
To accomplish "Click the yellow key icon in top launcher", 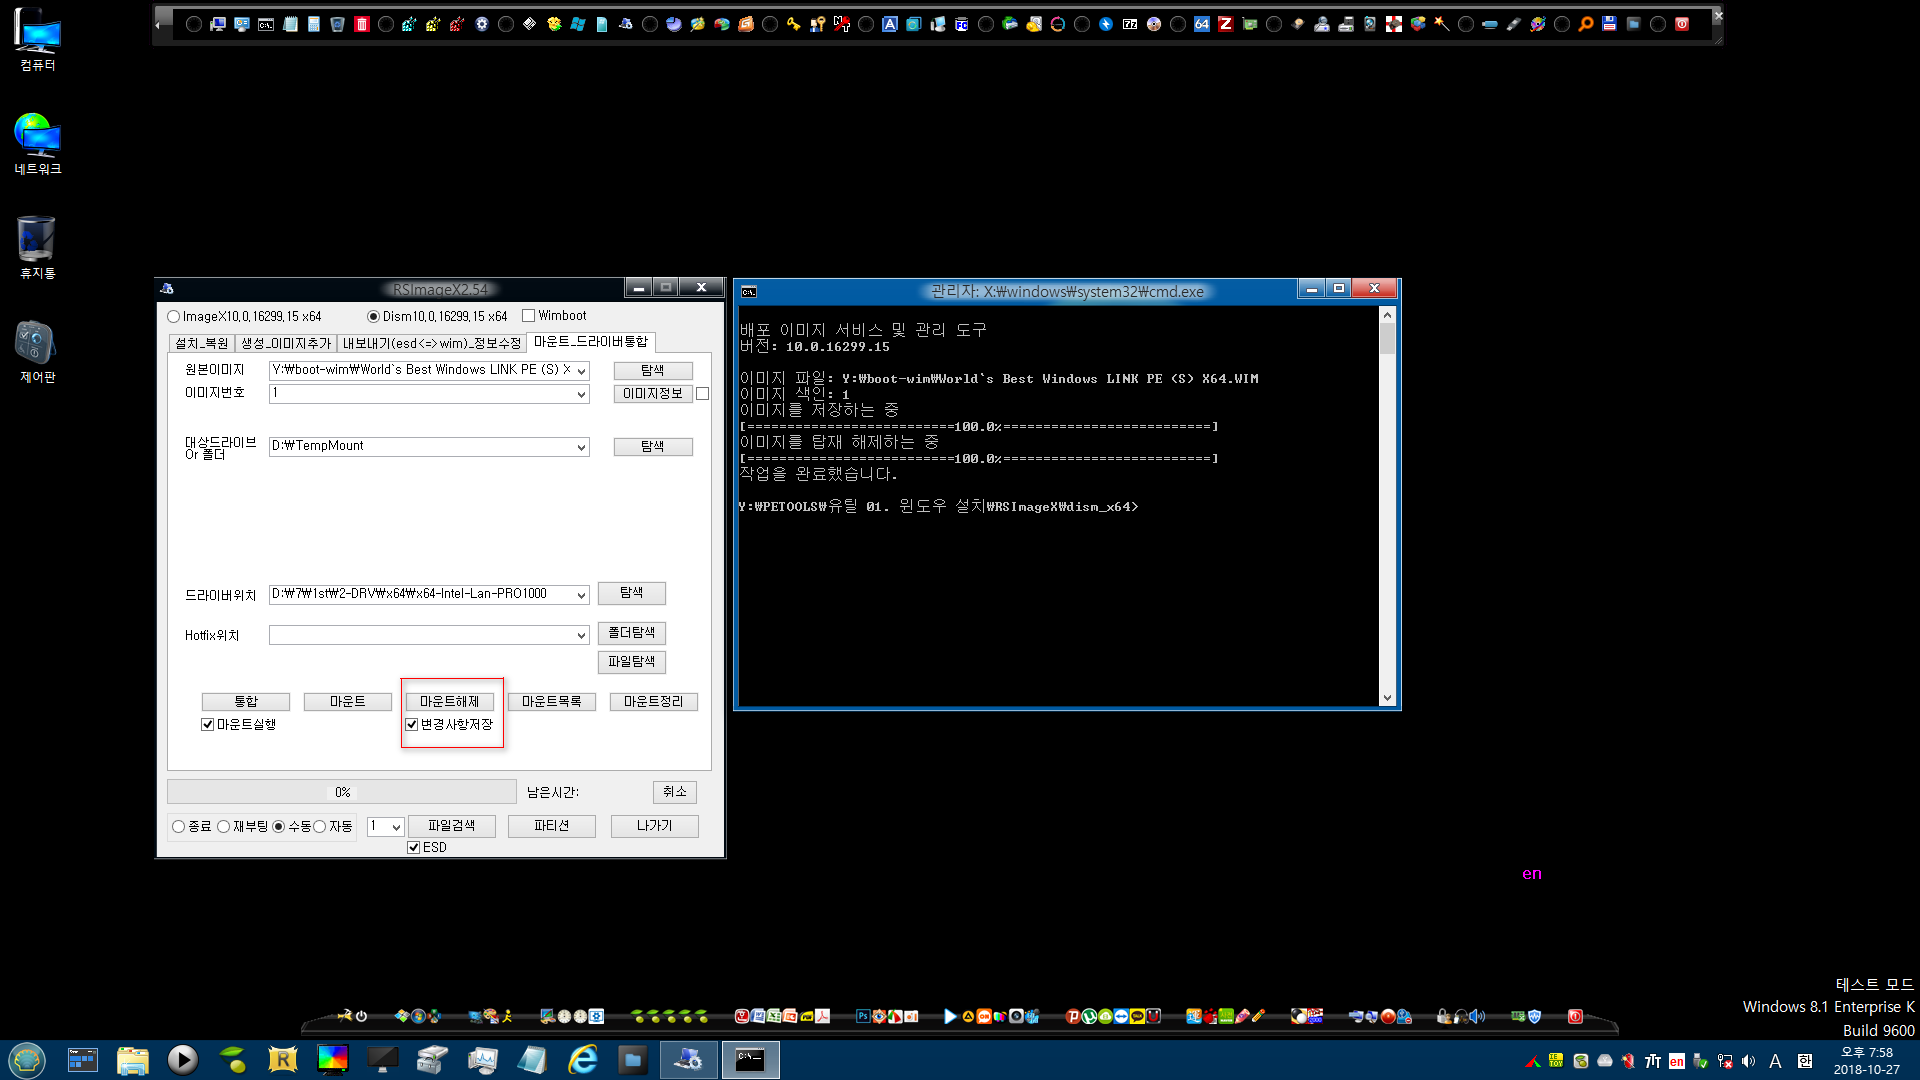I will tap(793, 24).
